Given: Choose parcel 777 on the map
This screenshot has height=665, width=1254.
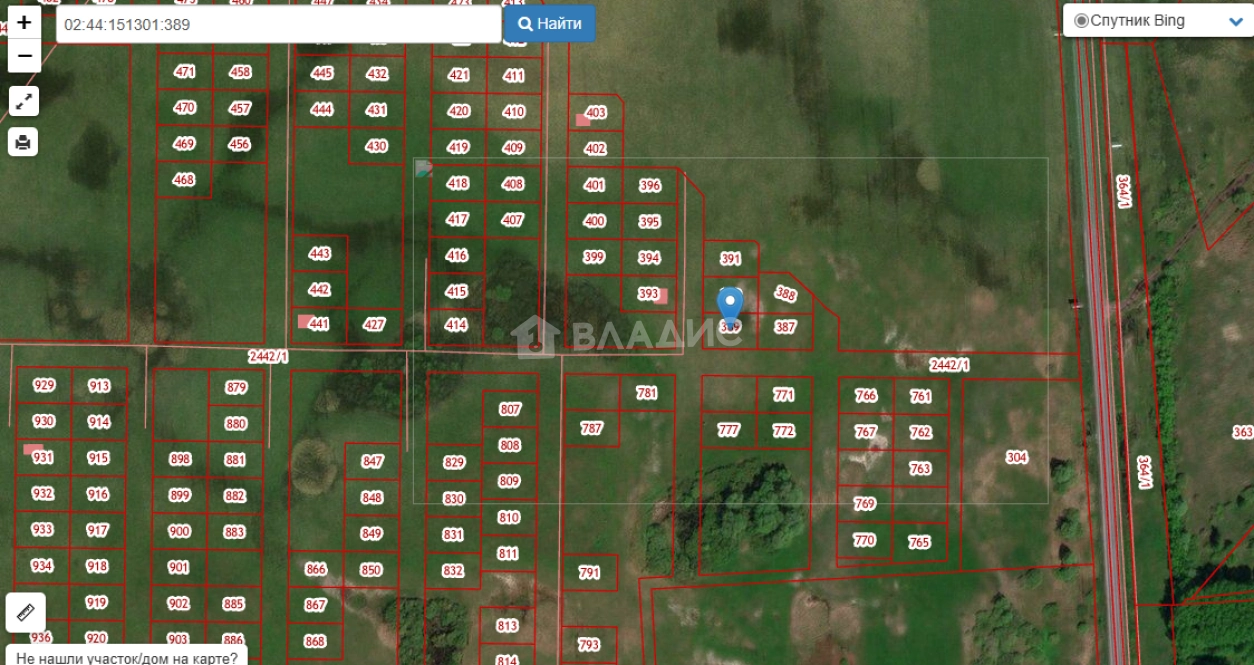Looking at the screenshot, I should click(x=729, y=430).
